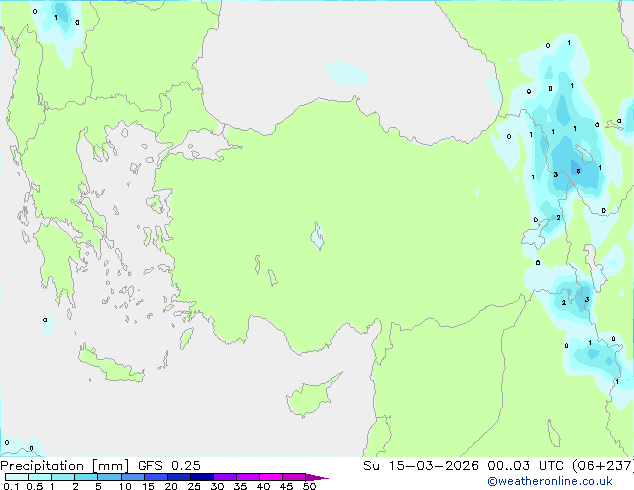Click the legend value label "25"

click(x=194, y=486)
